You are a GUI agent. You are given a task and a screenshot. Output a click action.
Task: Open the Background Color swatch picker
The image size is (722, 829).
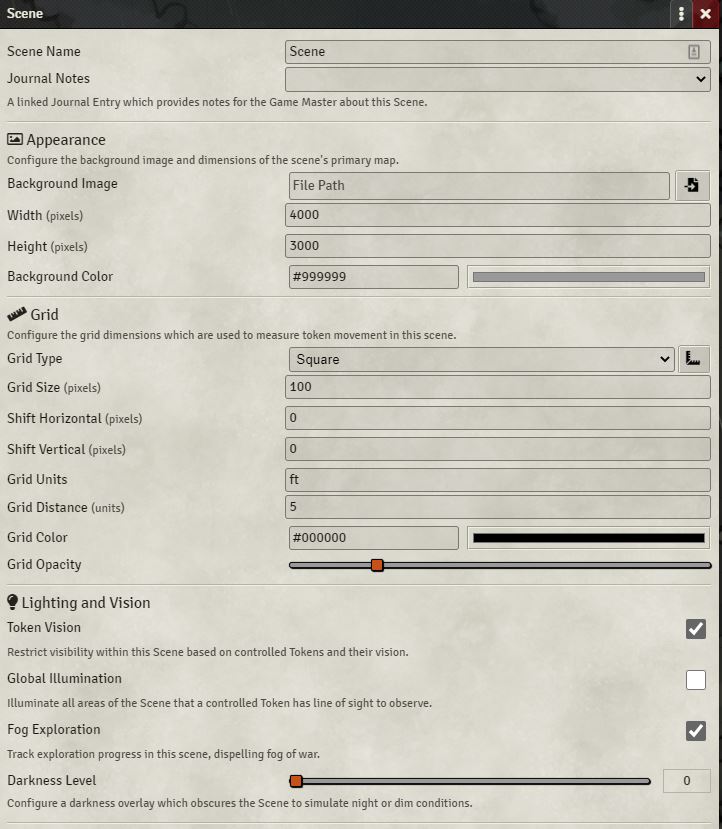click(588, 277)
